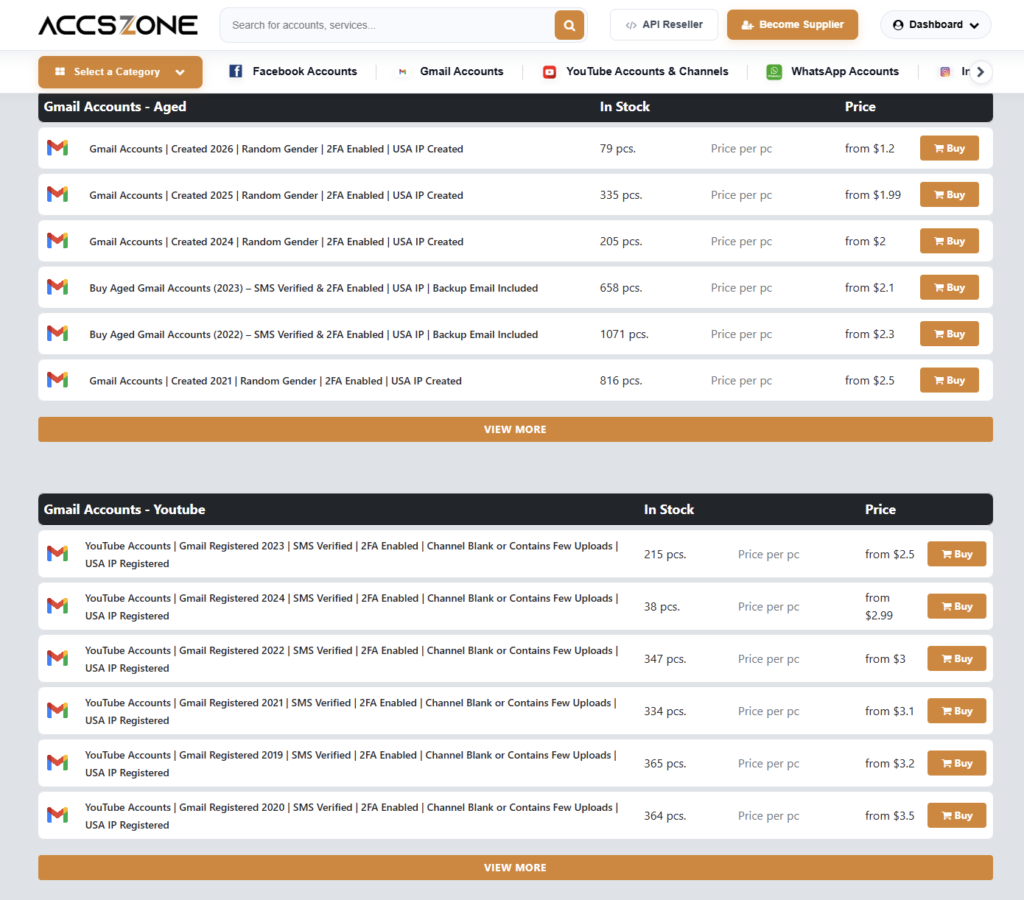Click View More under Gmail Accounts - Youtube
1024x900 pixels.
pos(515,867)
